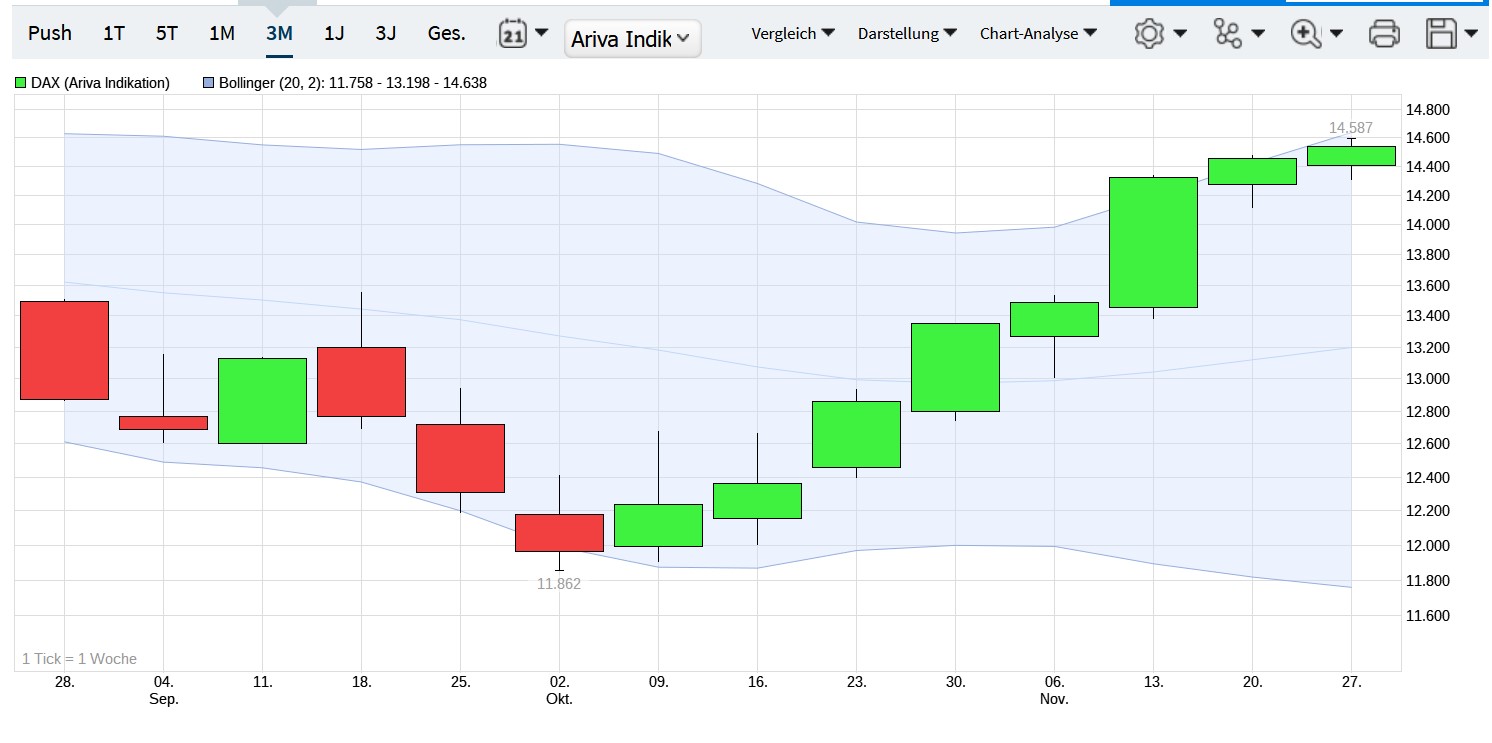Screen dimensions: 1492x743
Task: Click the settings gear icon
Action: point(1149,34)
